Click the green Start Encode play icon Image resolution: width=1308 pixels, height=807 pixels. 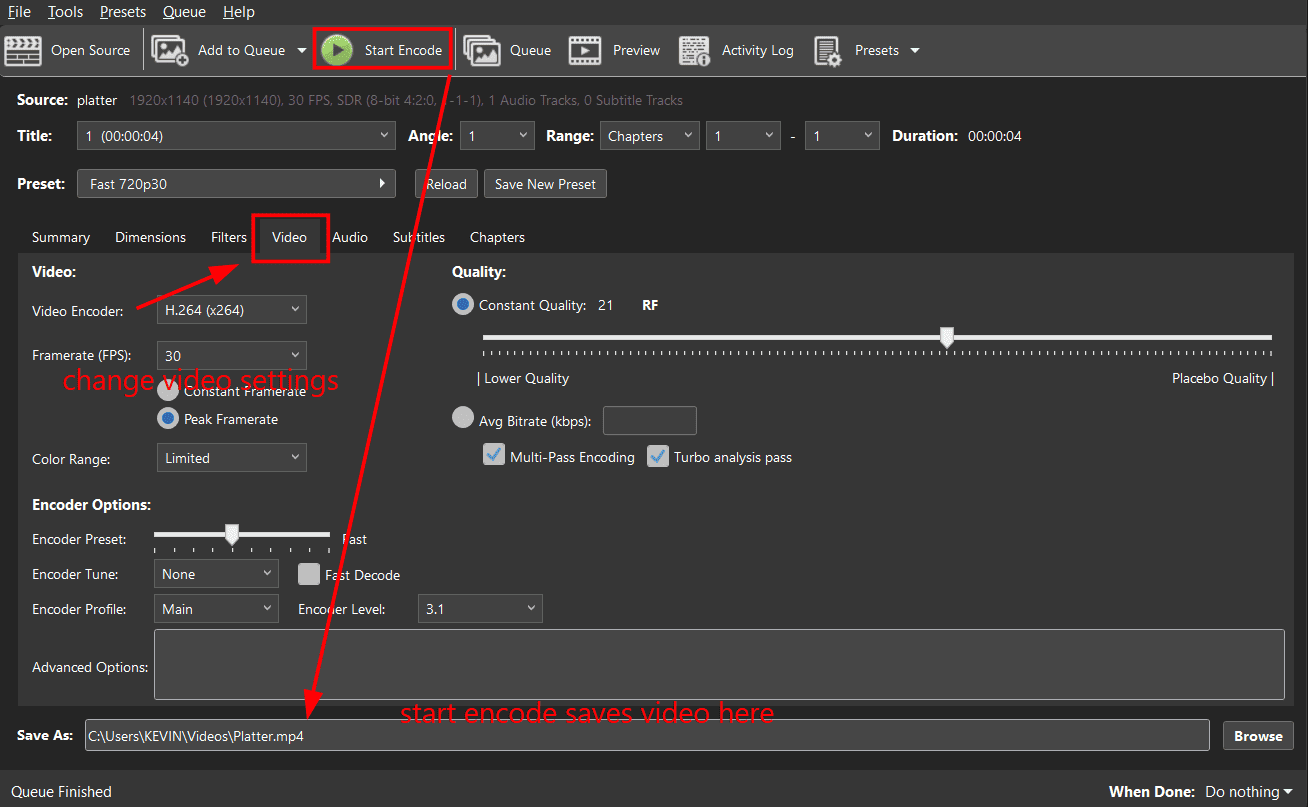pos(337,50)
